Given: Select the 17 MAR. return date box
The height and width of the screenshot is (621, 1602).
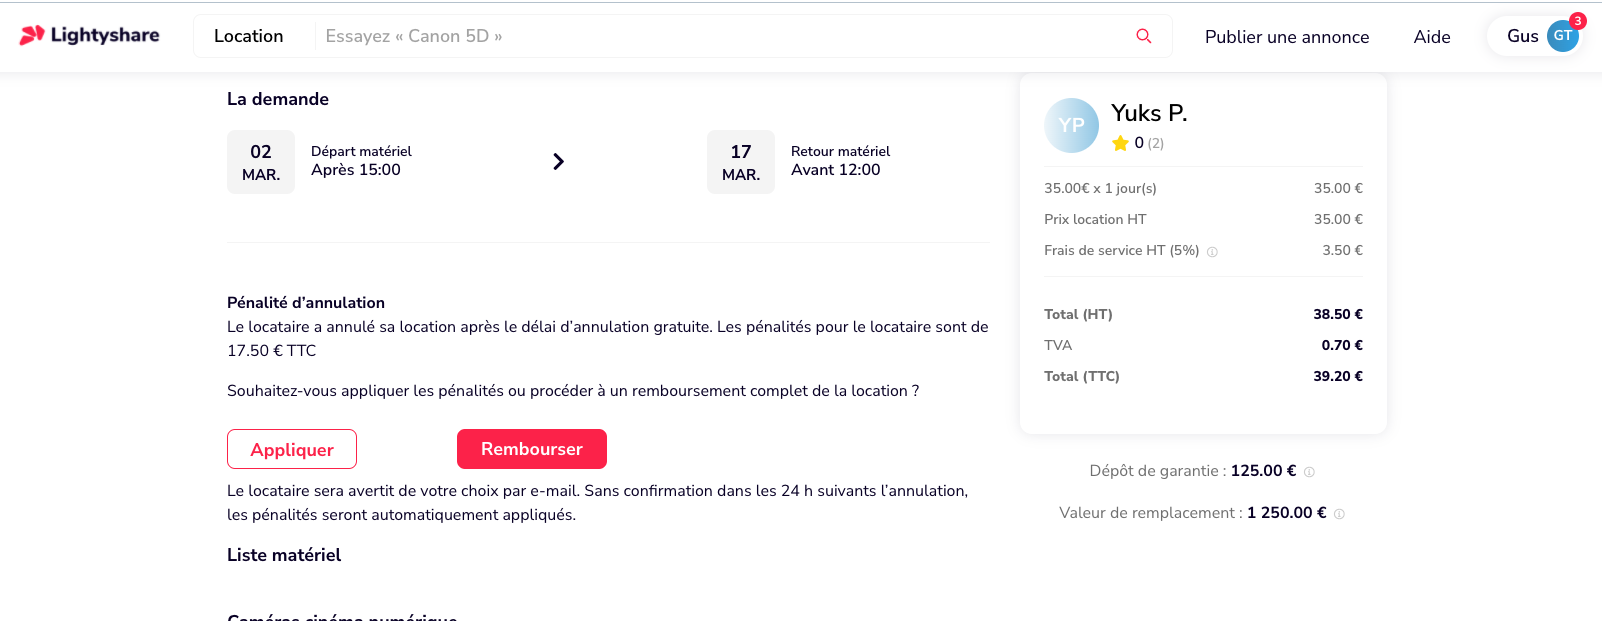Looking at the screenshot, I should (x=741, y=162).
